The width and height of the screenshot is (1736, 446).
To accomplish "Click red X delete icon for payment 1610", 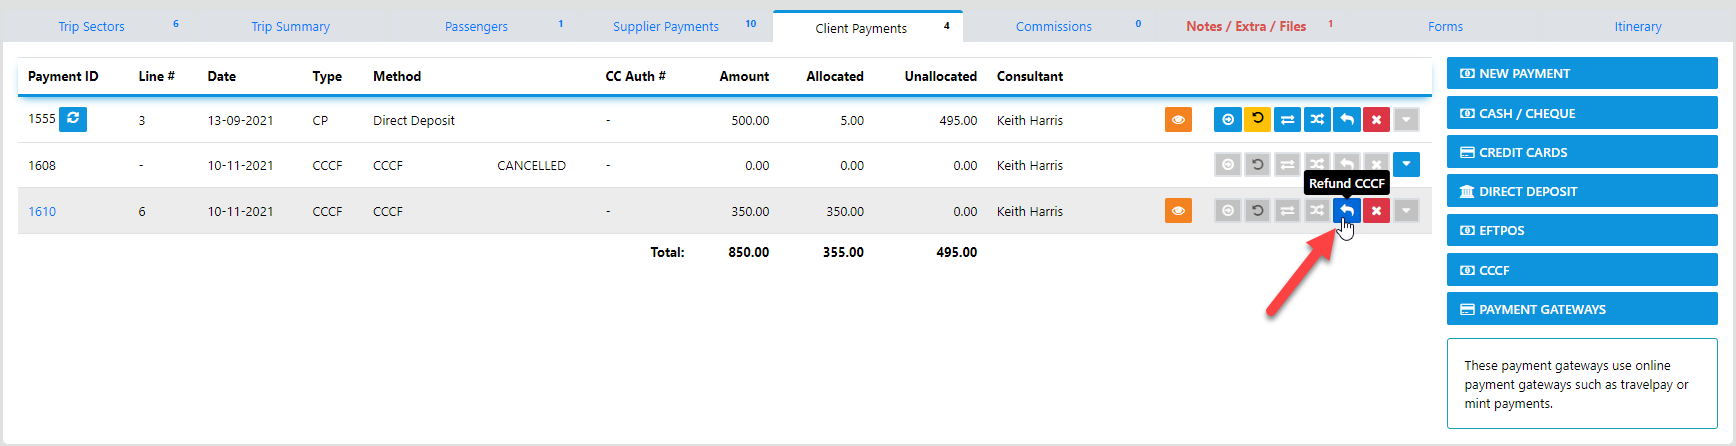I will (1376, 211).
